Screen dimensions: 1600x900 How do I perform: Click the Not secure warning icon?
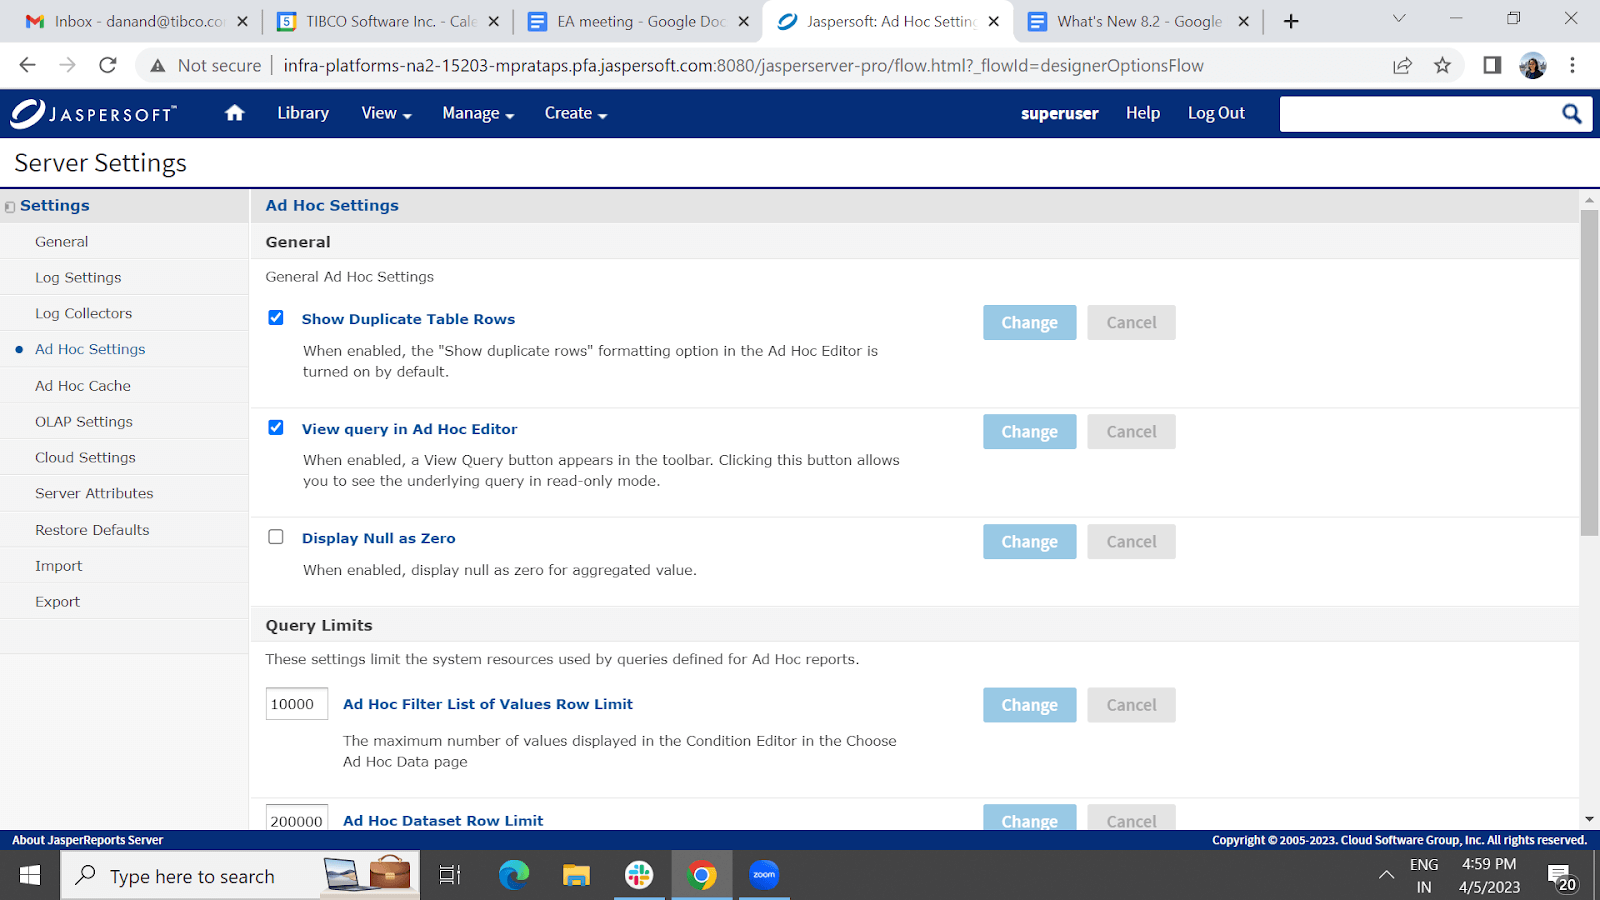click(x=157, y=66)
